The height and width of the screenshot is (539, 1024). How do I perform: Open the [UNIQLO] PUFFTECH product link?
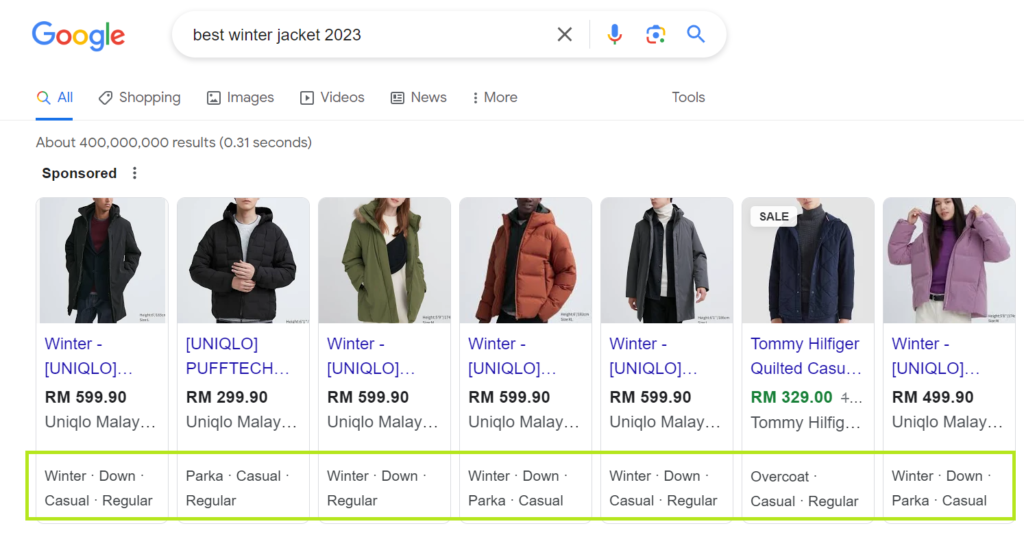coord(237,356)
